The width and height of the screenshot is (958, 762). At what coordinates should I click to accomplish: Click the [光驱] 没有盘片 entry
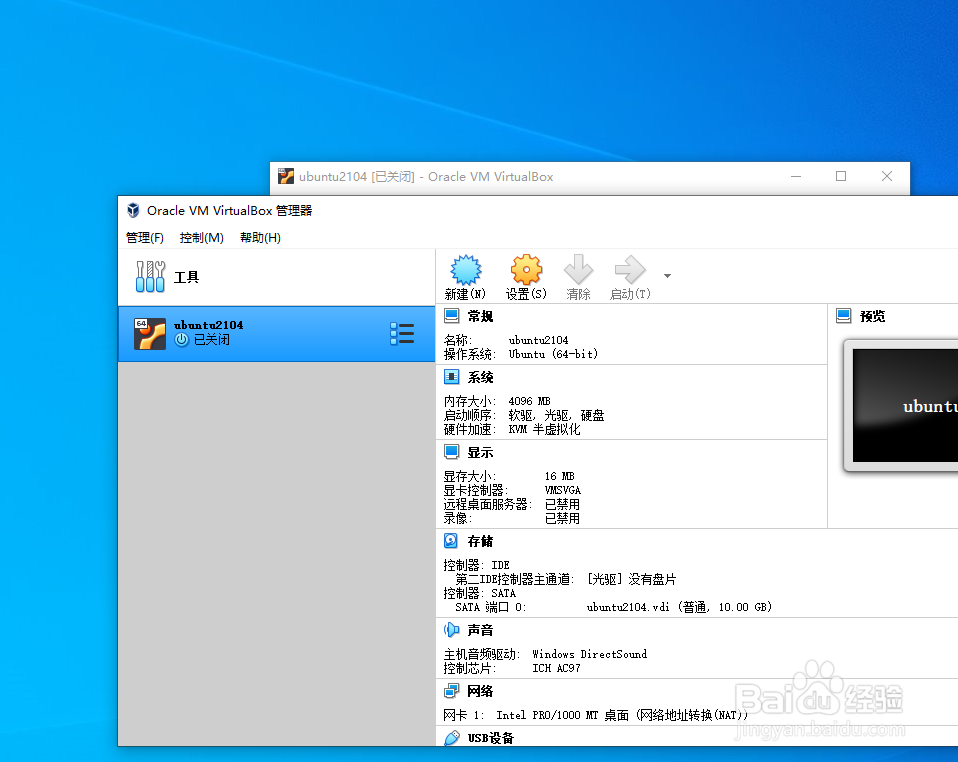[632, 579]
